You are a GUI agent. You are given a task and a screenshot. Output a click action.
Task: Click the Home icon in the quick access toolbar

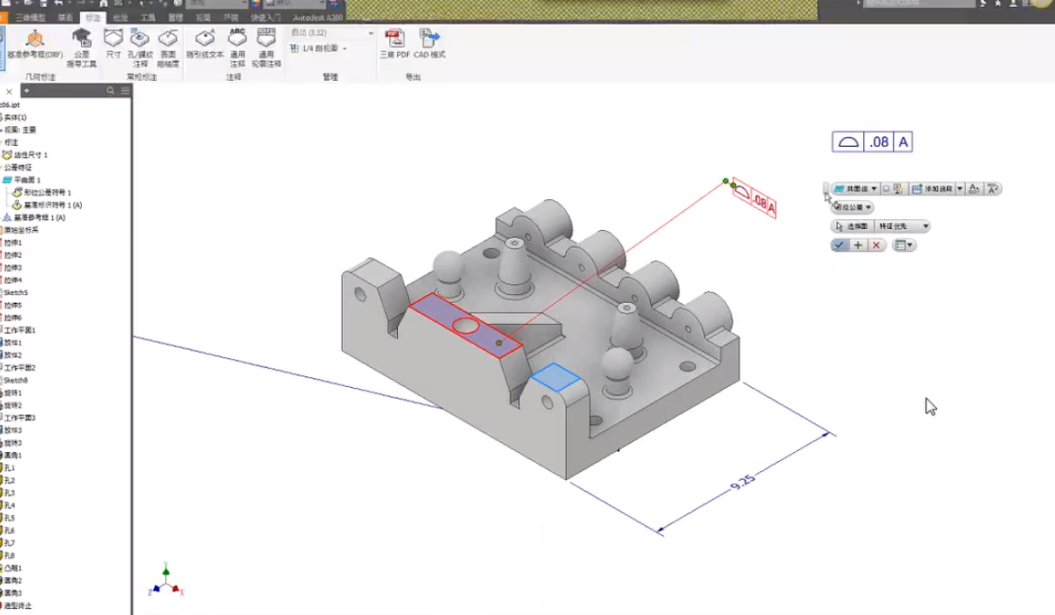(104, 4)
